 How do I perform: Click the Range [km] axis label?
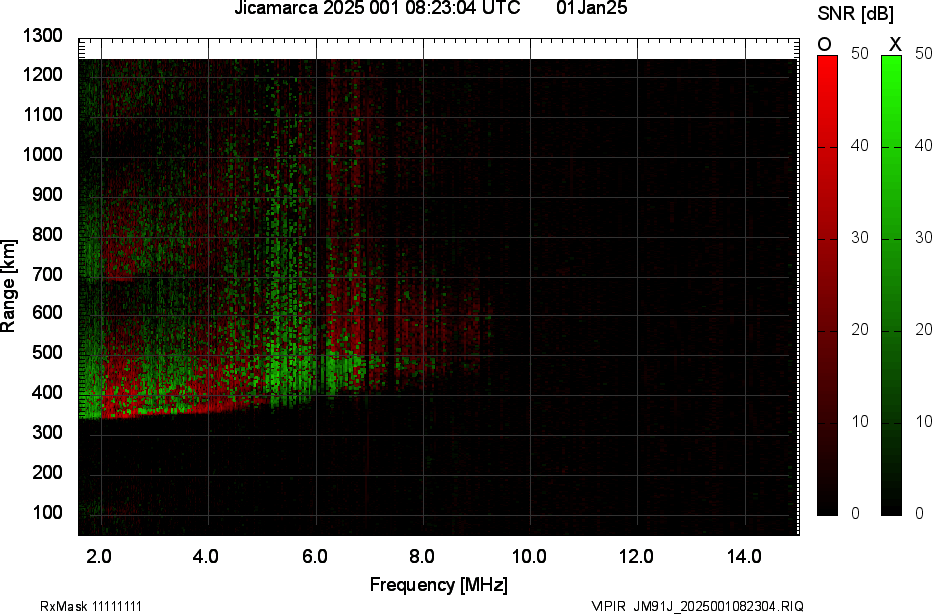pos(8,286)
